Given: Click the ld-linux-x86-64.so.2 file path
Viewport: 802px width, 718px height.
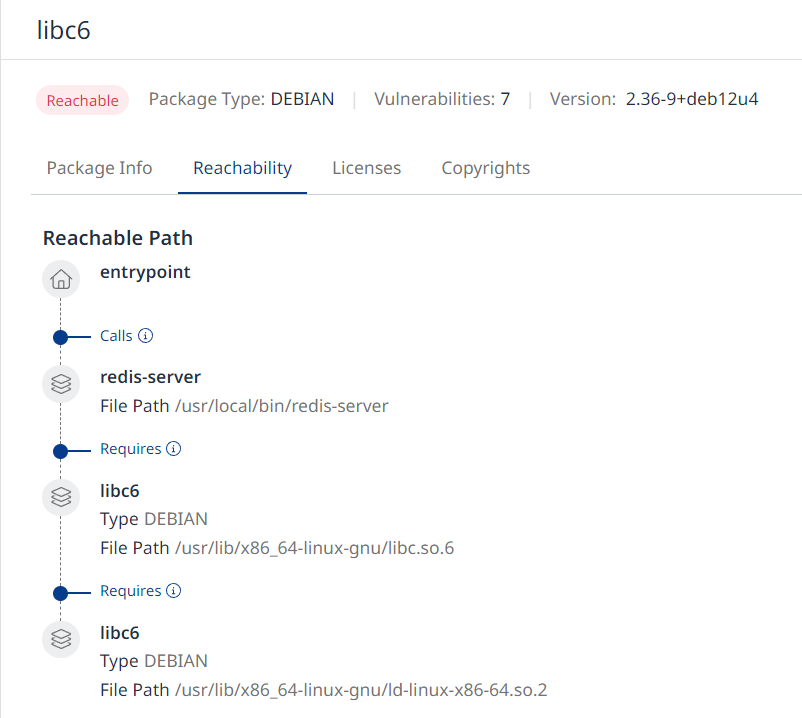Looking at the screenshot, I should tap(361, 690).
